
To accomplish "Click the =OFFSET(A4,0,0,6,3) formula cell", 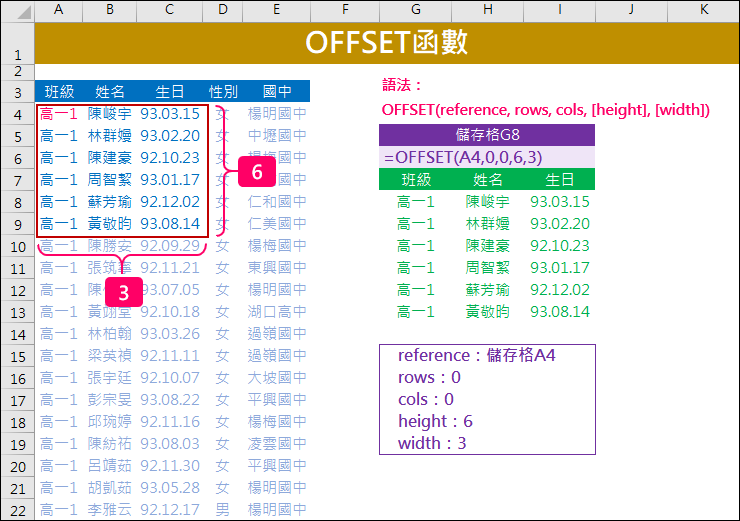I will click(487, 157).
